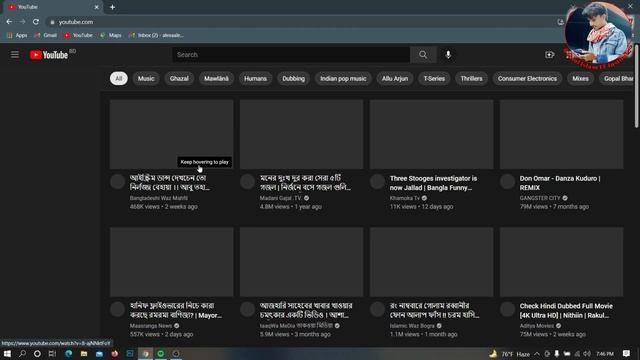Open the Inbox (2) bookmark
Image resolution: width=640 pixels, height=360 pixels.
click(x=156, y=36)
